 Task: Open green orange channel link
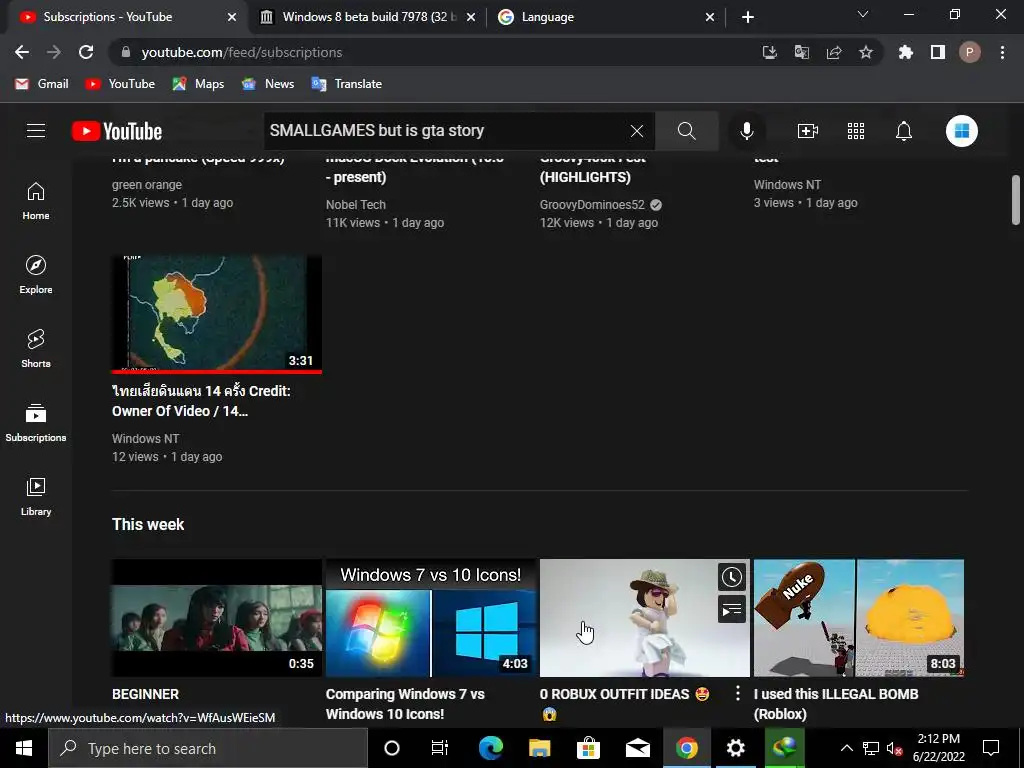pyautogui.click(x=147, y=185)
